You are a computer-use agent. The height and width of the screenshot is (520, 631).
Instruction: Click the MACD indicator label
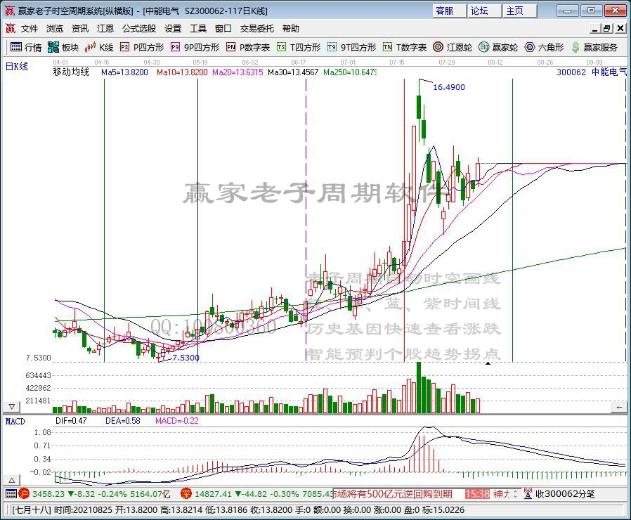point(15,421)
